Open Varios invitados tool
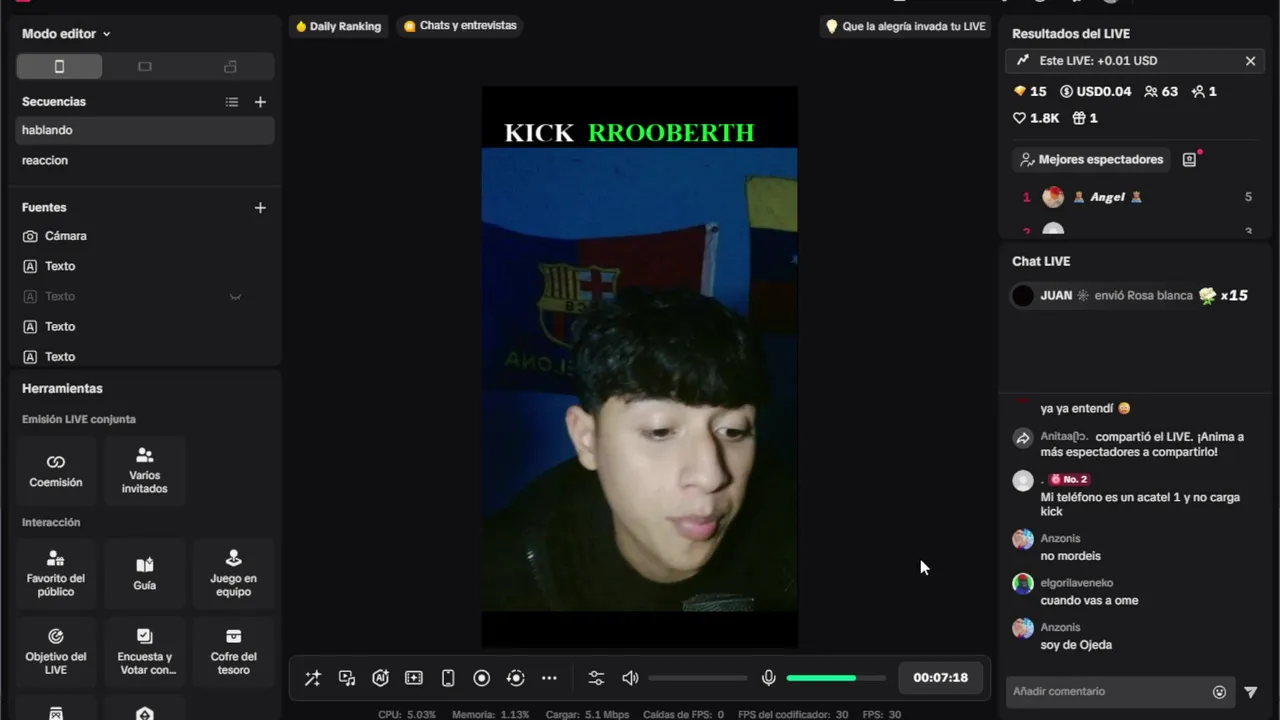Viewport: 1280px width, 720px height. point(145,470)
